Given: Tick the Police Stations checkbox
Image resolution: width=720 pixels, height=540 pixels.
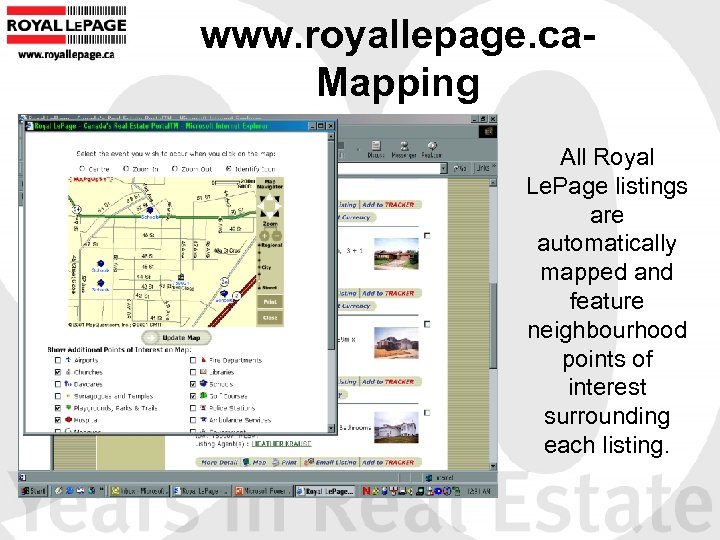Looking at the screenshot, I should pyautogui.click(x=193, y=408).
